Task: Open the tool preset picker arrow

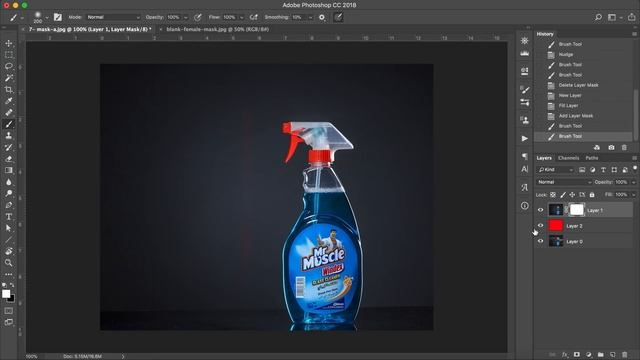Action: (x=22, y=18)
